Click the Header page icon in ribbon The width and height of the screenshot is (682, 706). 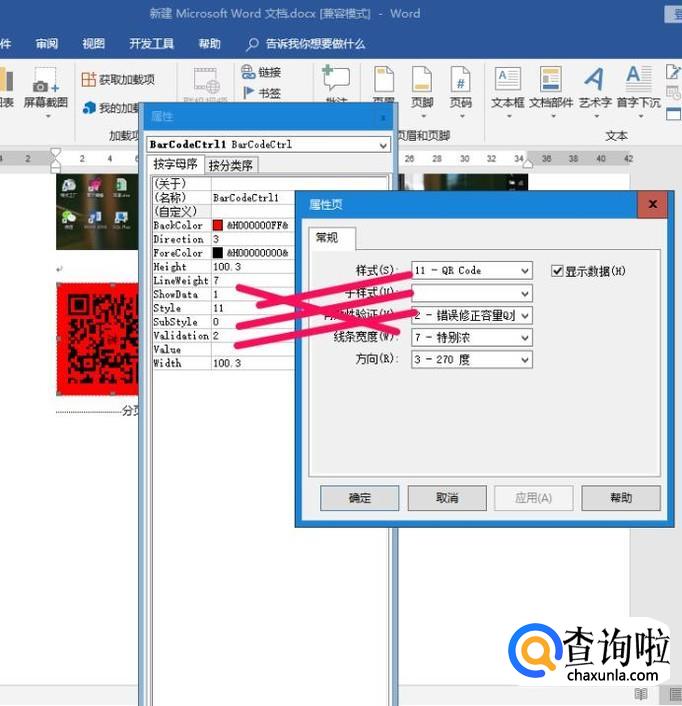click(x=384, y=80)
